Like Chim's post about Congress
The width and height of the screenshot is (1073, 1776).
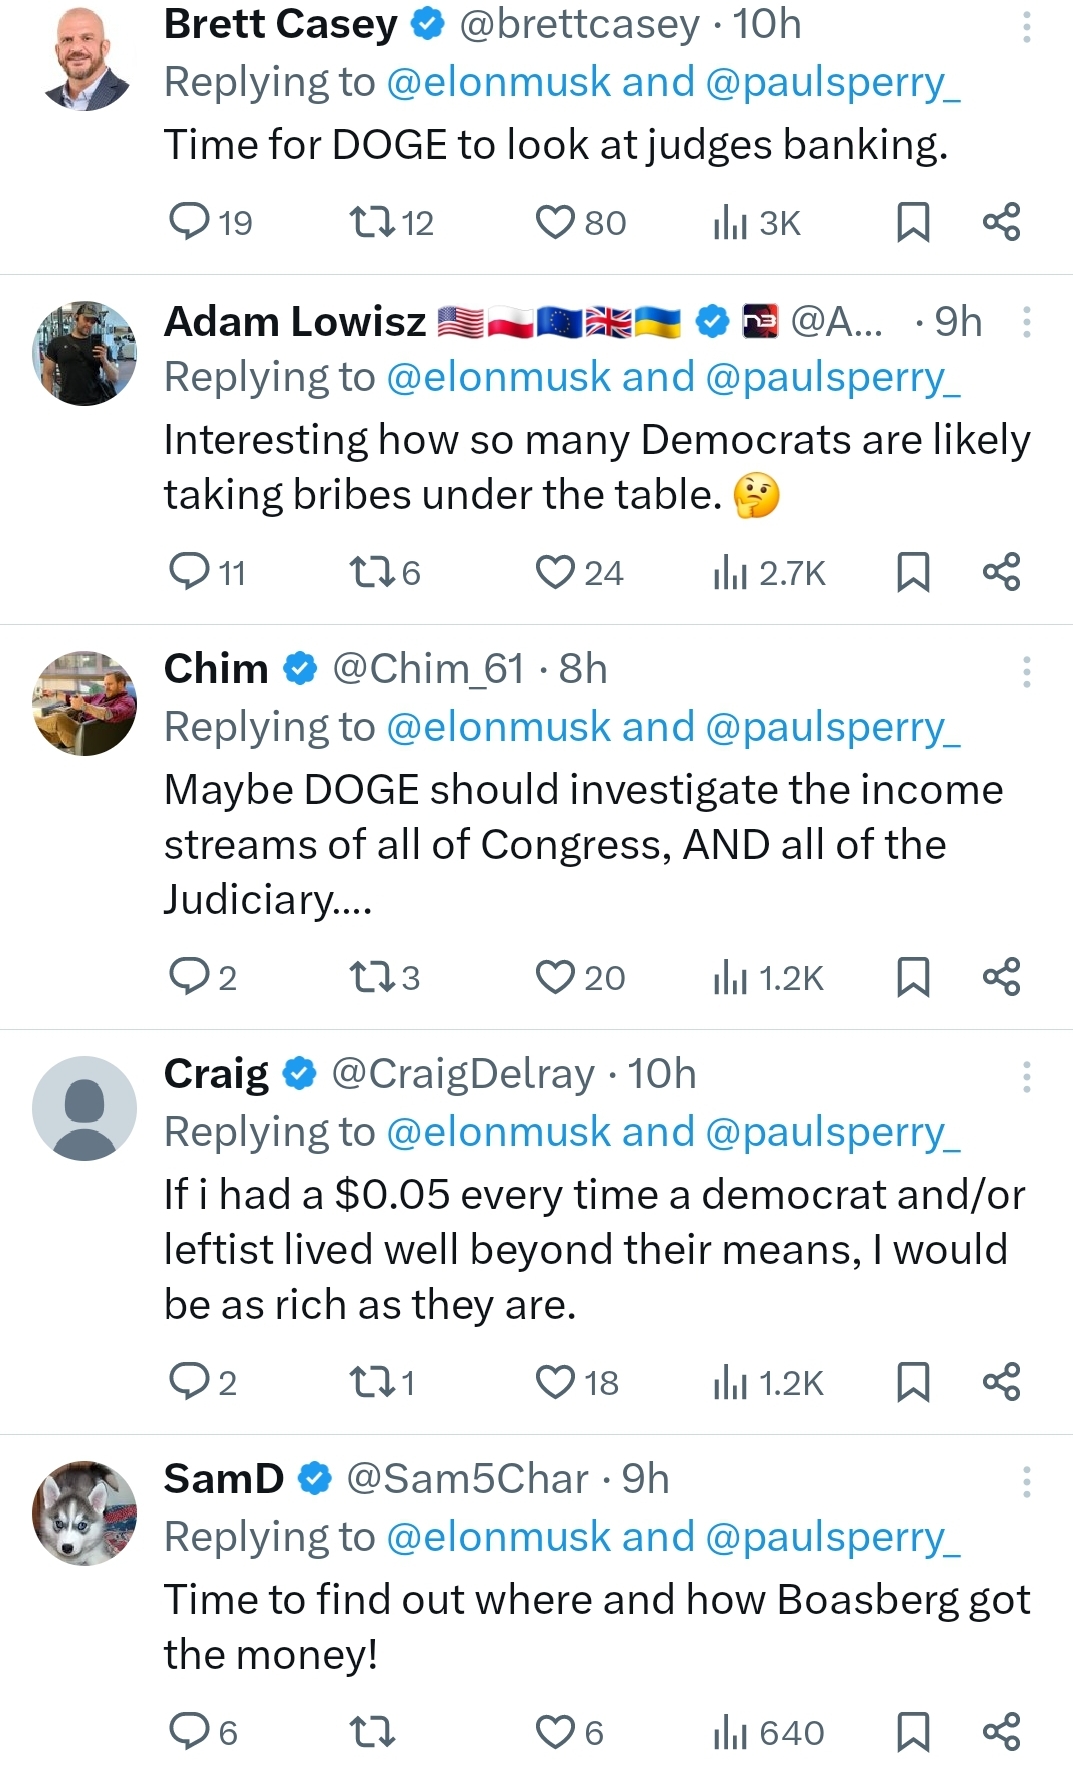555,977
